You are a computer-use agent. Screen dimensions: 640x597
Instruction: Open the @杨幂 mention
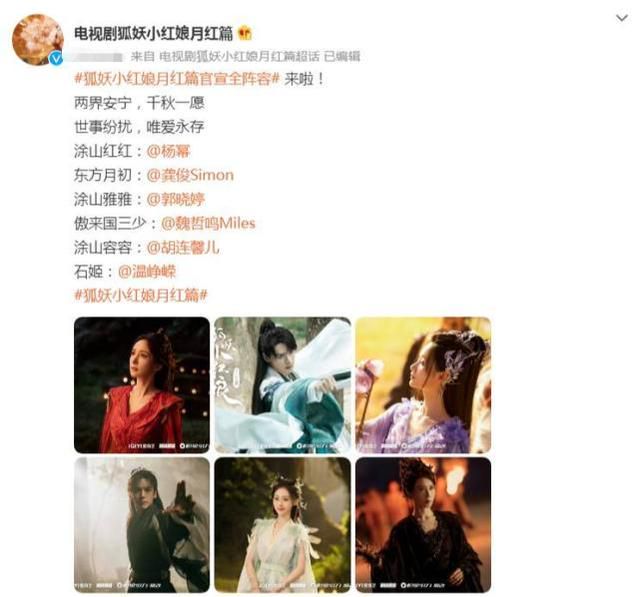coord(168,151)
